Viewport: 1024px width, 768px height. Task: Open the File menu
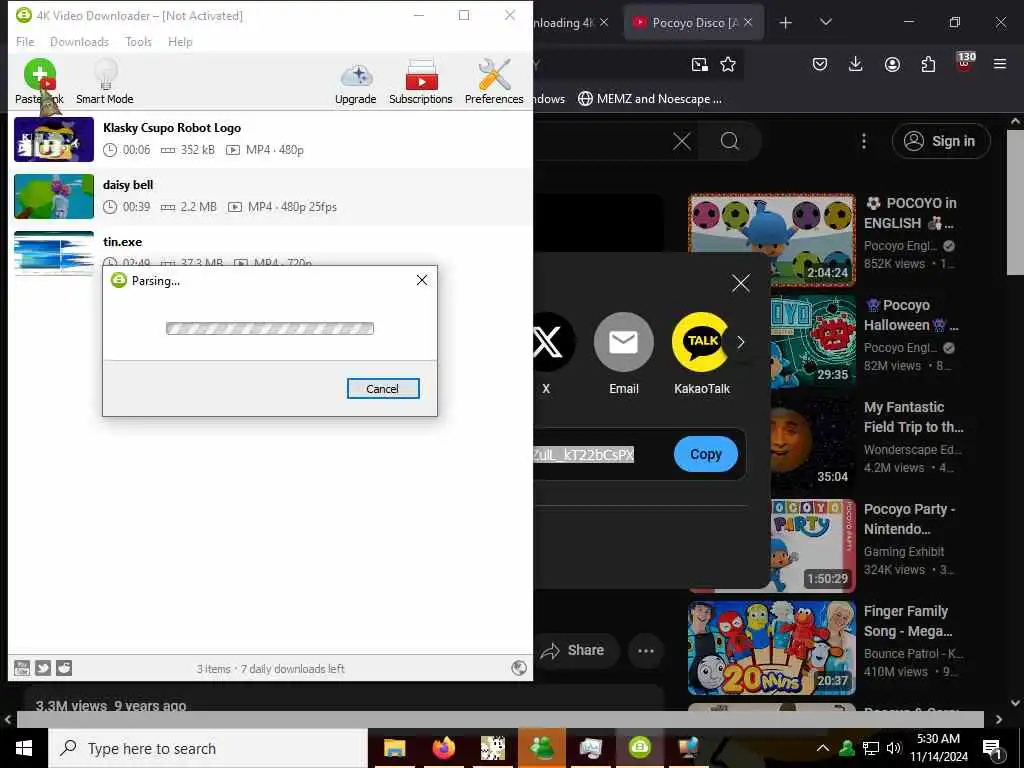[x=25, y=42]
